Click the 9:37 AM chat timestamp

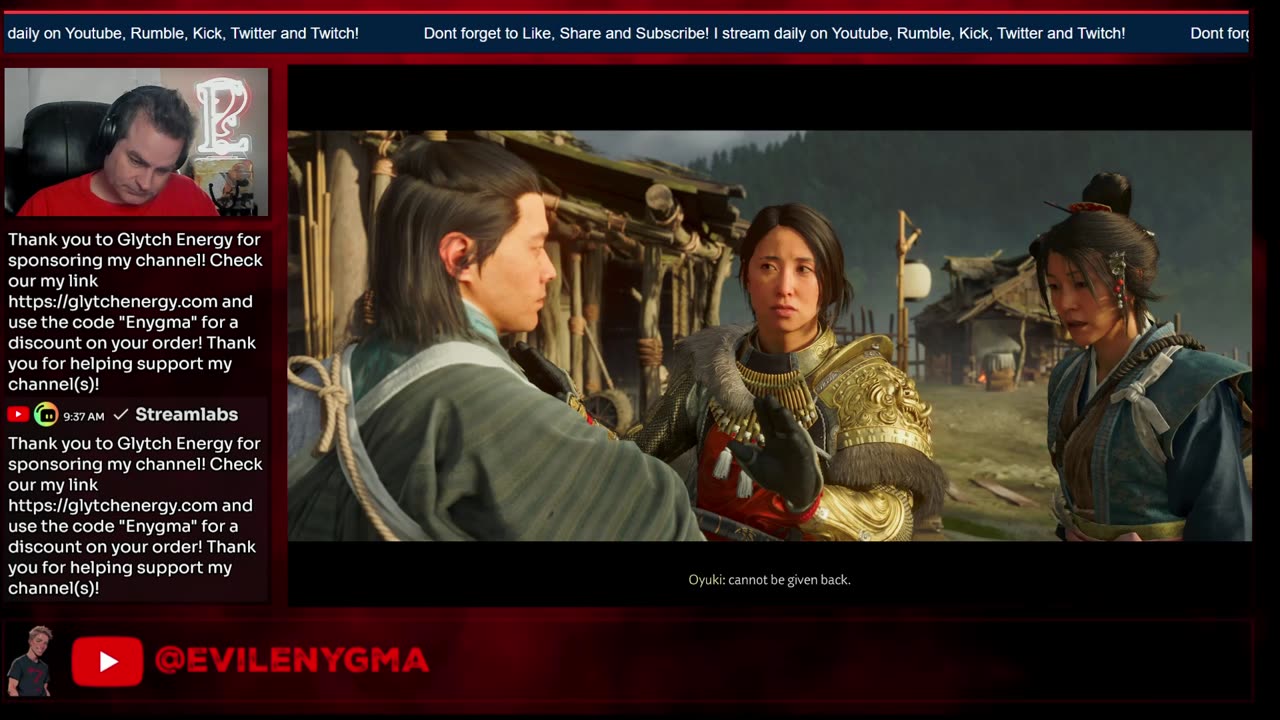(x=83, y=415)
